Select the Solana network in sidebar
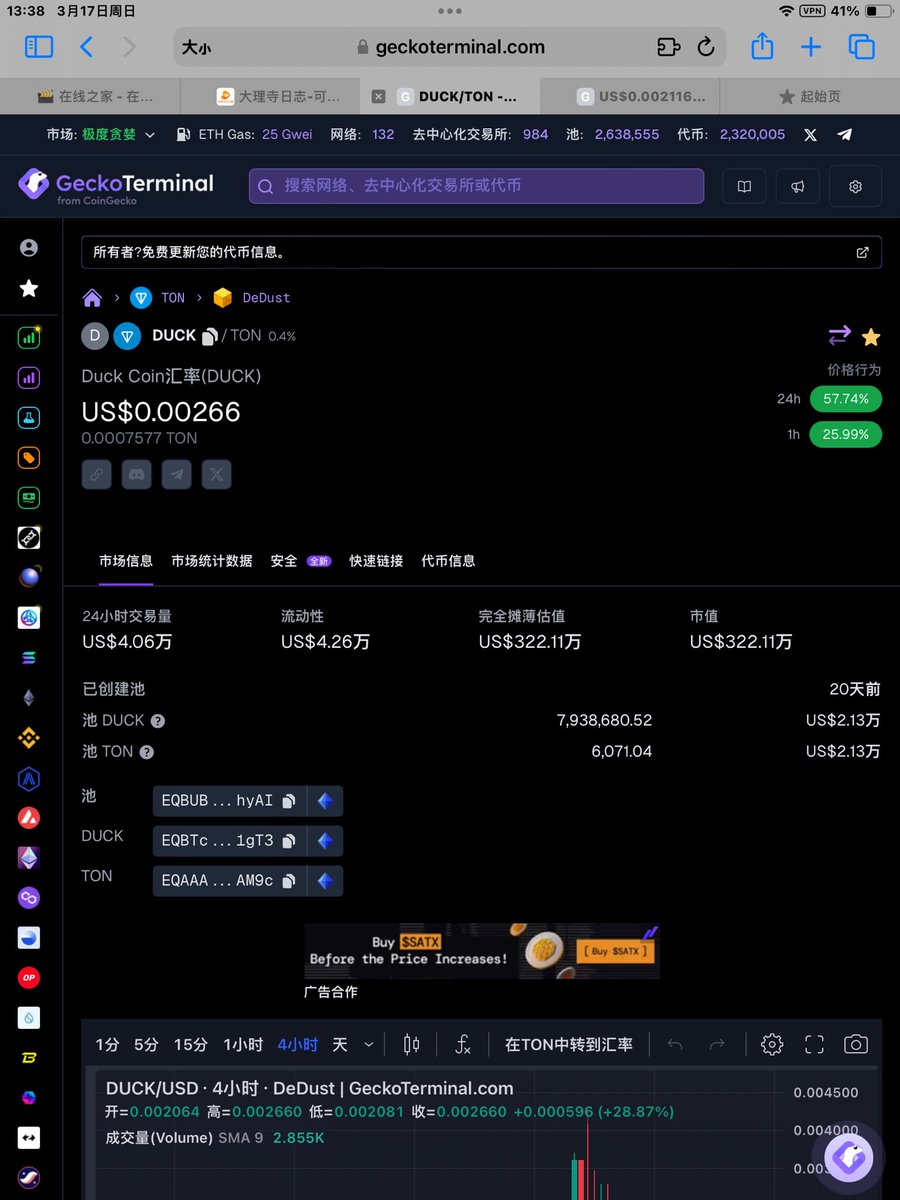The height and width of the screenshot is (1200, 900). pos(29,658)
